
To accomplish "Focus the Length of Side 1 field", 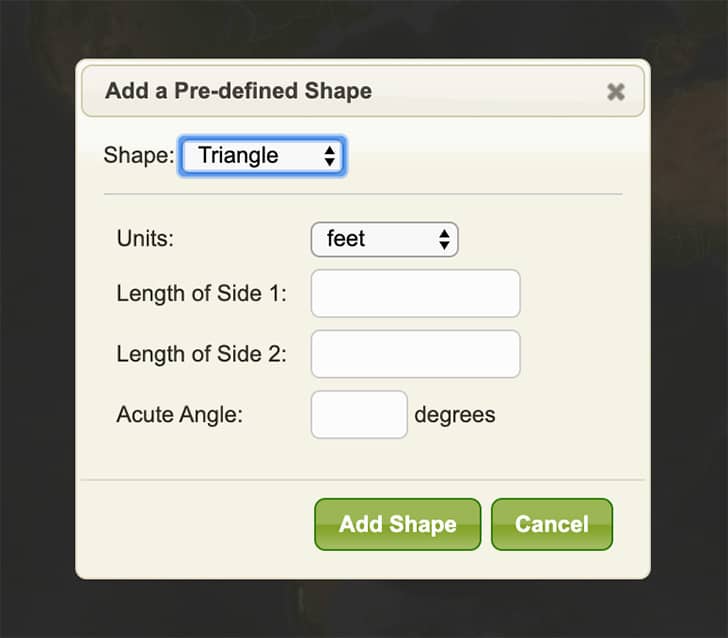I will pyautogui.click(x=416, y=293).
